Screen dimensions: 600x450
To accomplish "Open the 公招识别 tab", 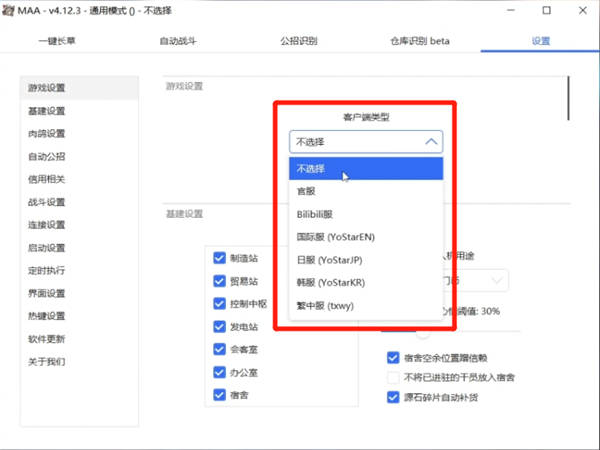I will (299, 41).
